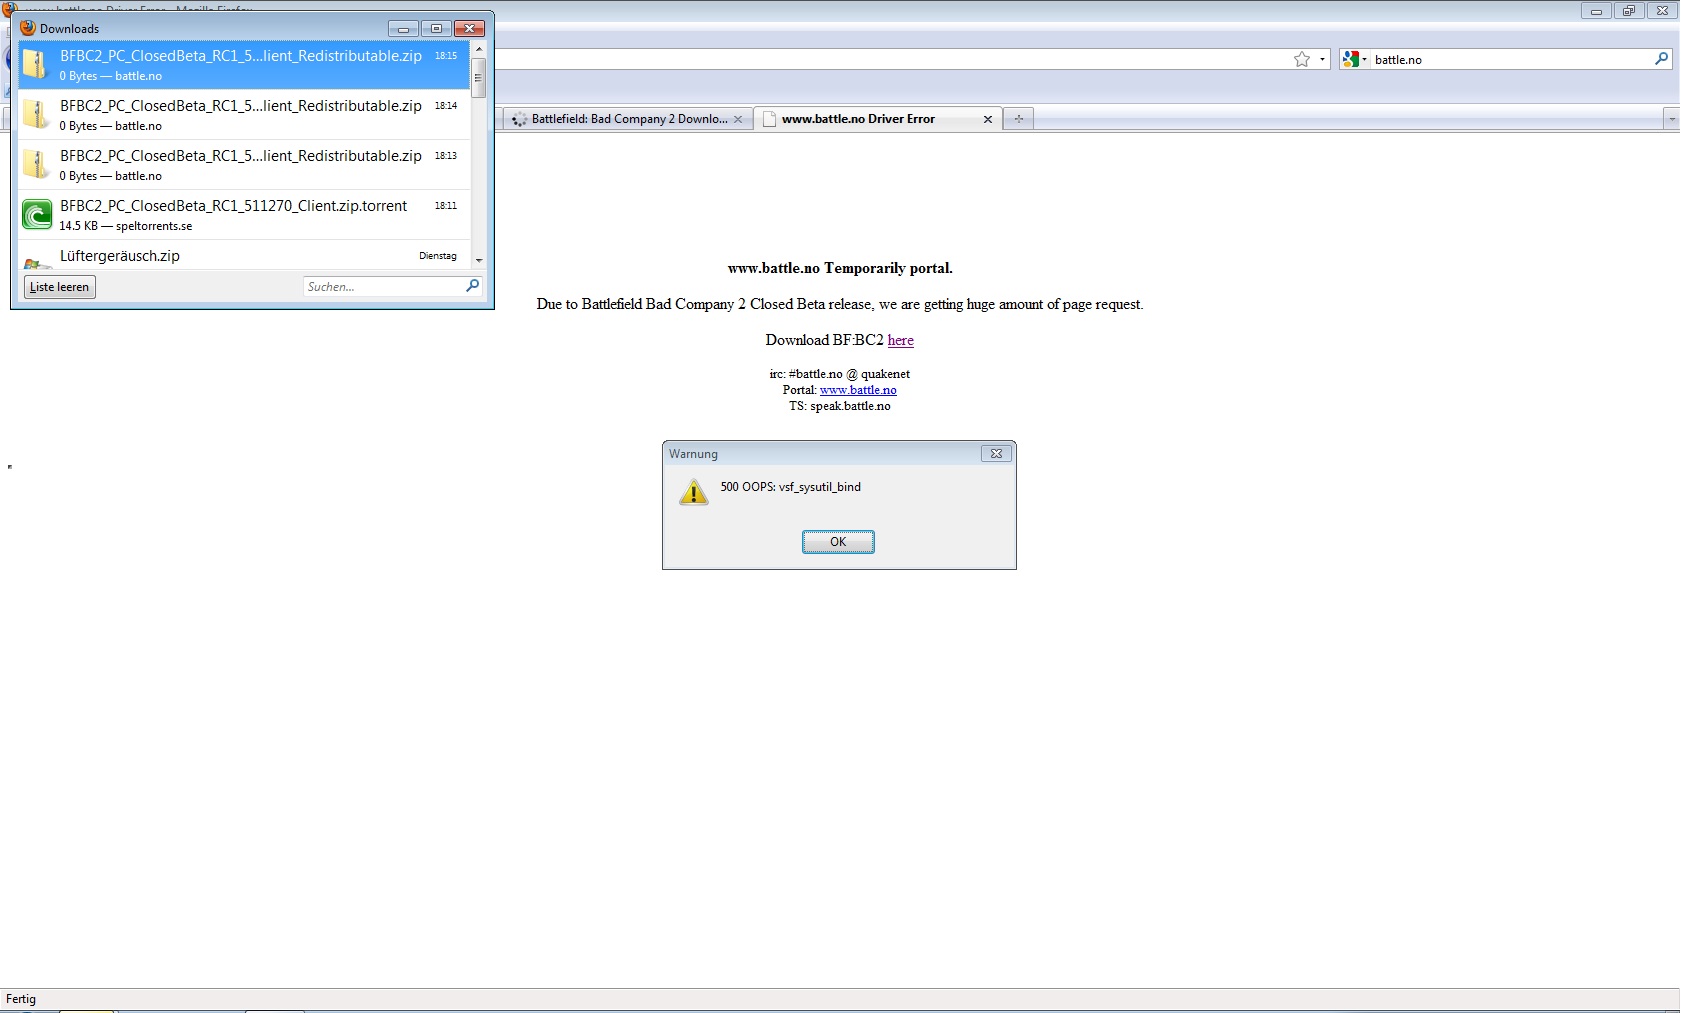Close the www.battle.no Driver Error tab
The height and width of the screenshot is (1013, 1684).
click(x=988, y=119)
